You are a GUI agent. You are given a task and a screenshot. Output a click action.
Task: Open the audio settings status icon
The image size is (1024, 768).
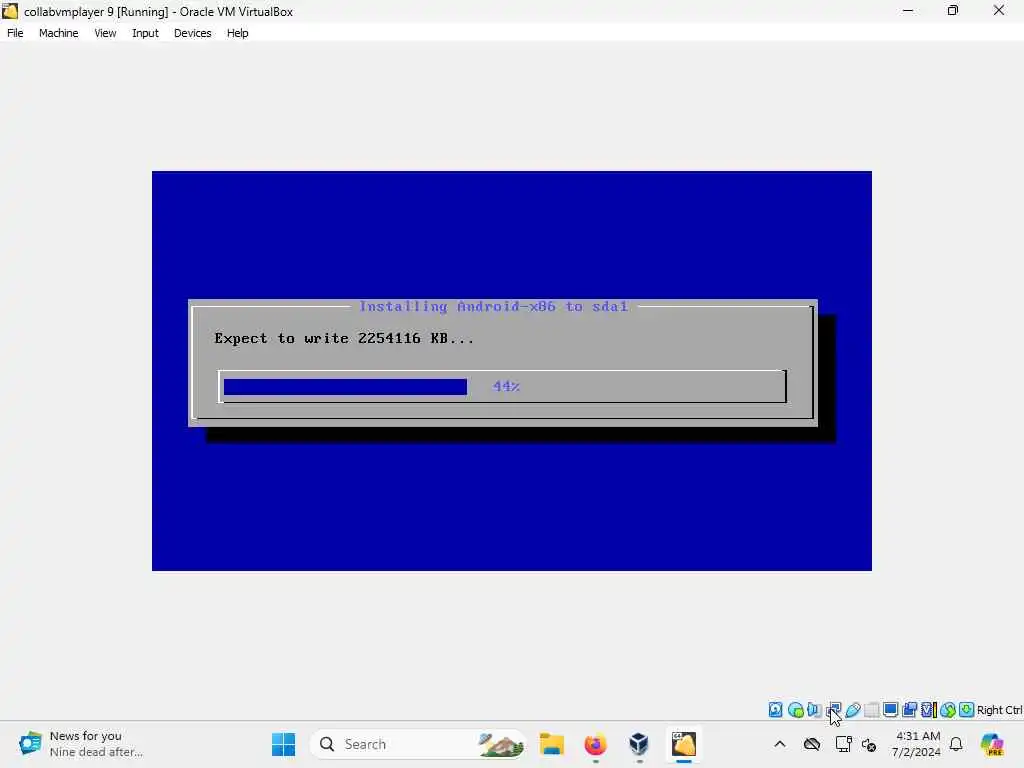tap(814, 710)
